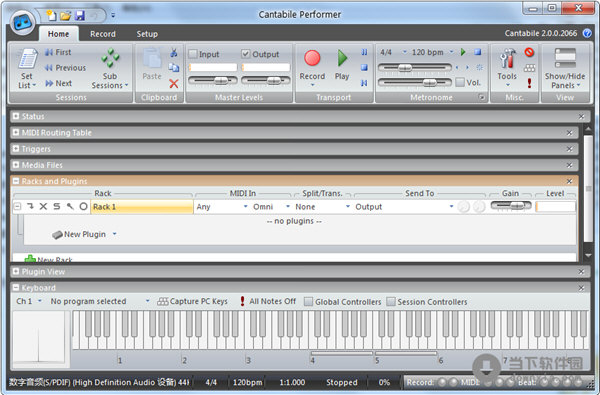
Task: Click the red prohibited icon in Misc
Action: point(529,52)
